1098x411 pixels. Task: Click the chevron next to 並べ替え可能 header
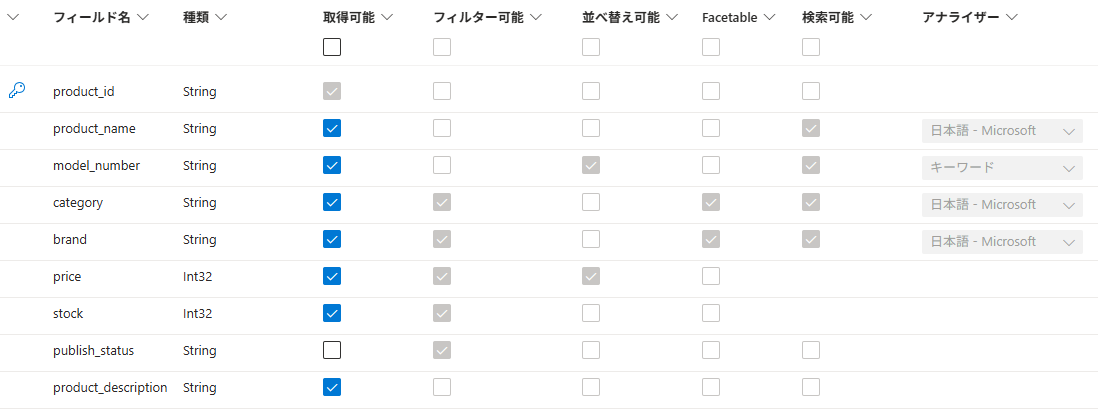(x=673, y=17)
